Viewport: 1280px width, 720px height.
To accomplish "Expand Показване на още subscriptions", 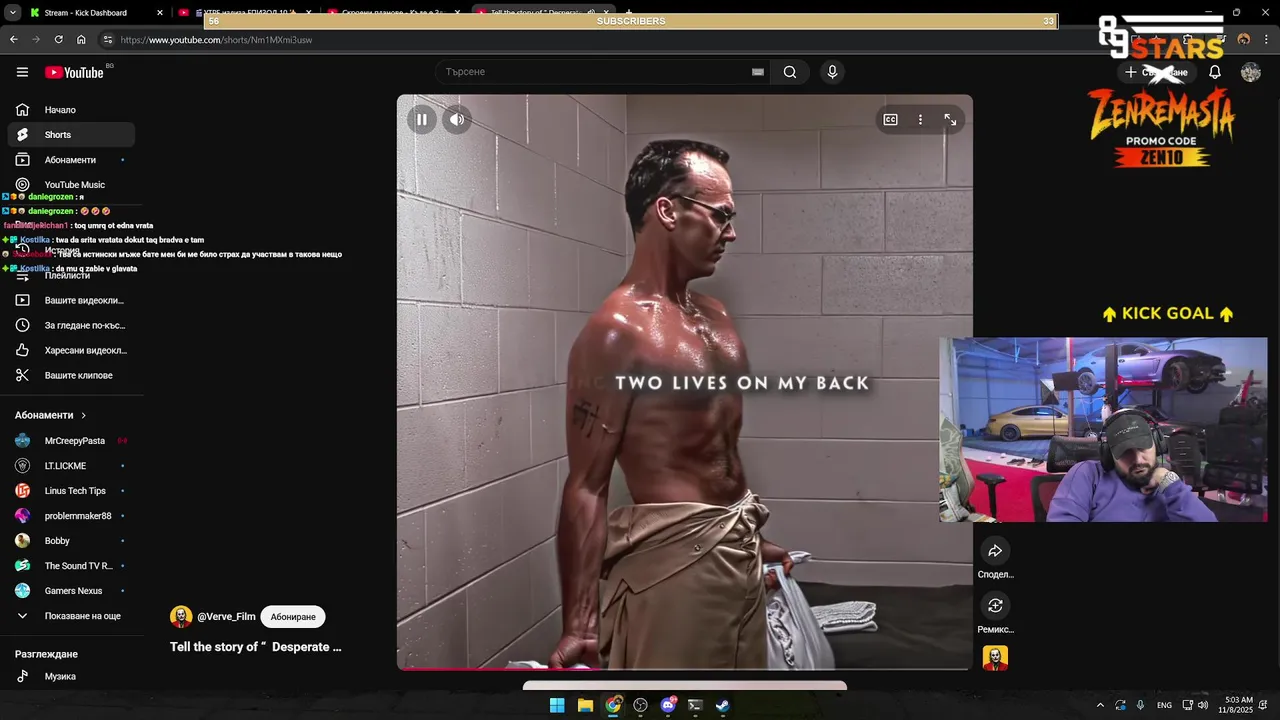I will click(x=70, y=616).
